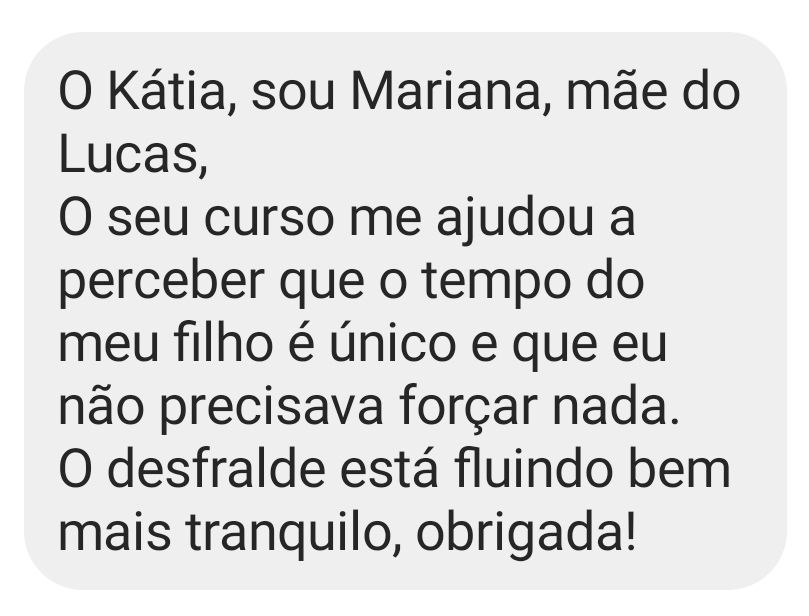809x616 pixels.
Task: Click the word "mais" on the last line
Action: pyautogui.click(x=115, y=532)
